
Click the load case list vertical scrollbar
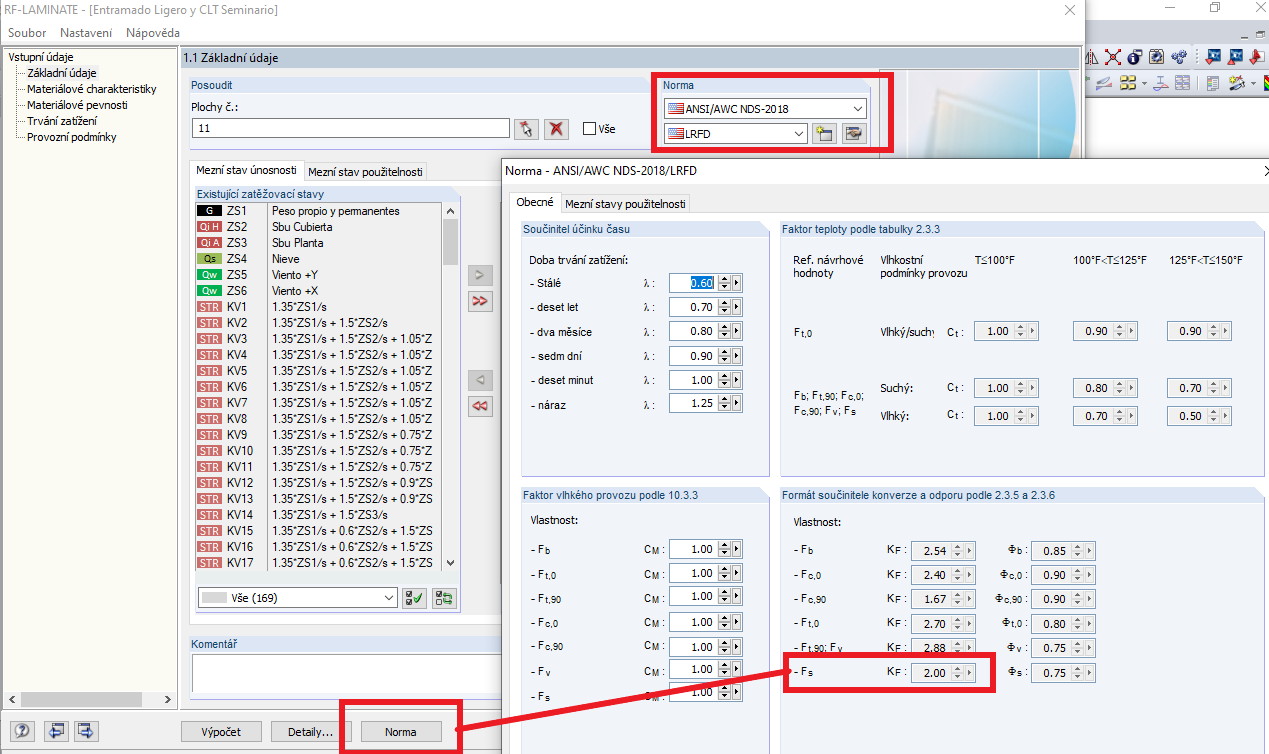(x=450, y=387)
